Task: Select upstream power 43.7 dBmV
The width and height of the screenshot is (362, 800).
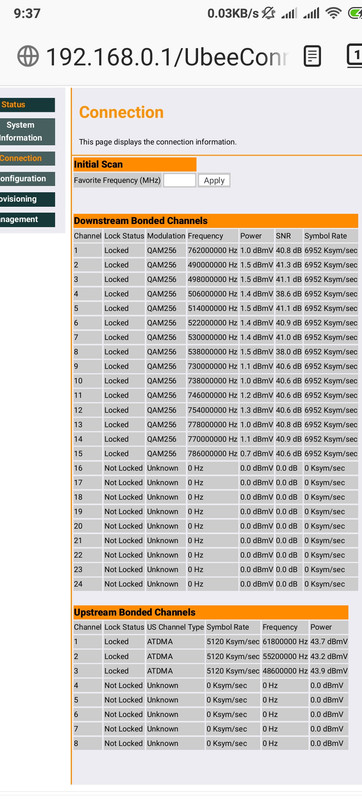Action: pyautogui.click(x=329, y=642)
